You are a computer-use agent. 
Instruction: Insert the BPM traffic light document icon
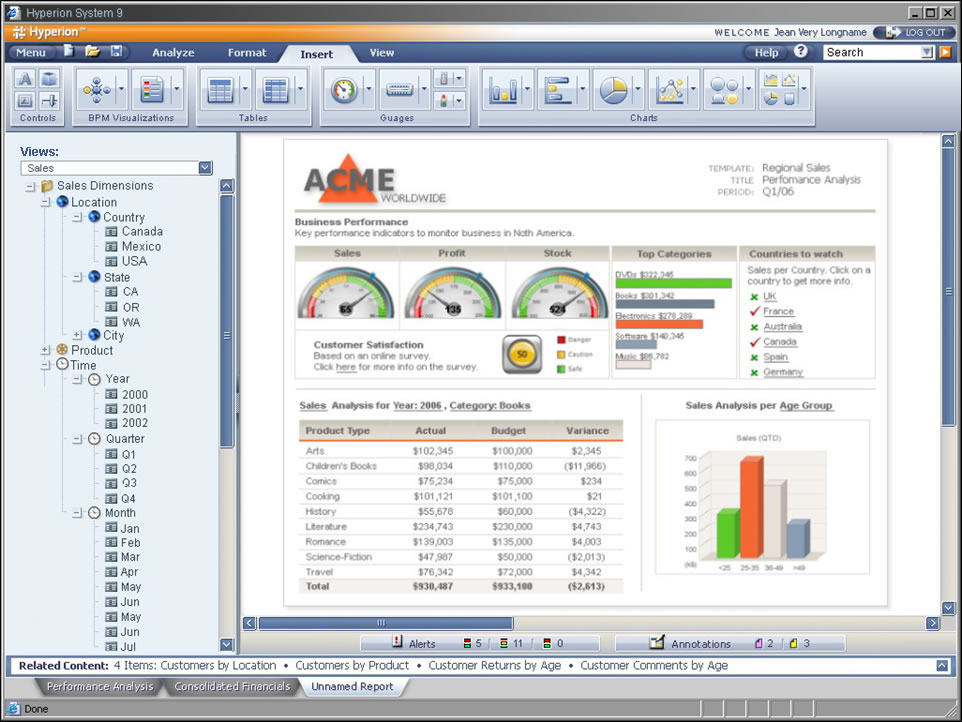(151, 90)
